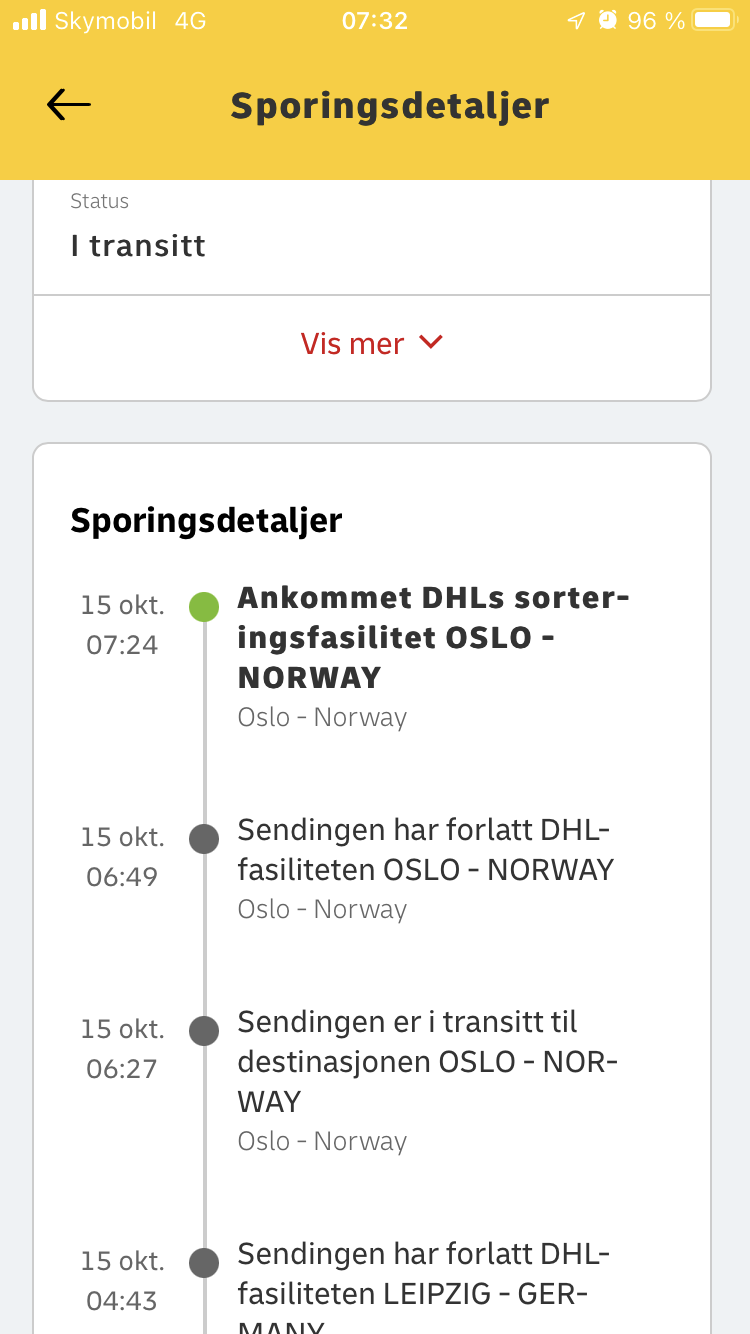Viewport: 750px width, 1334px height.
Task: Tap the Sporingsdetaljer card section heading
Action: (x=206, y=521)
